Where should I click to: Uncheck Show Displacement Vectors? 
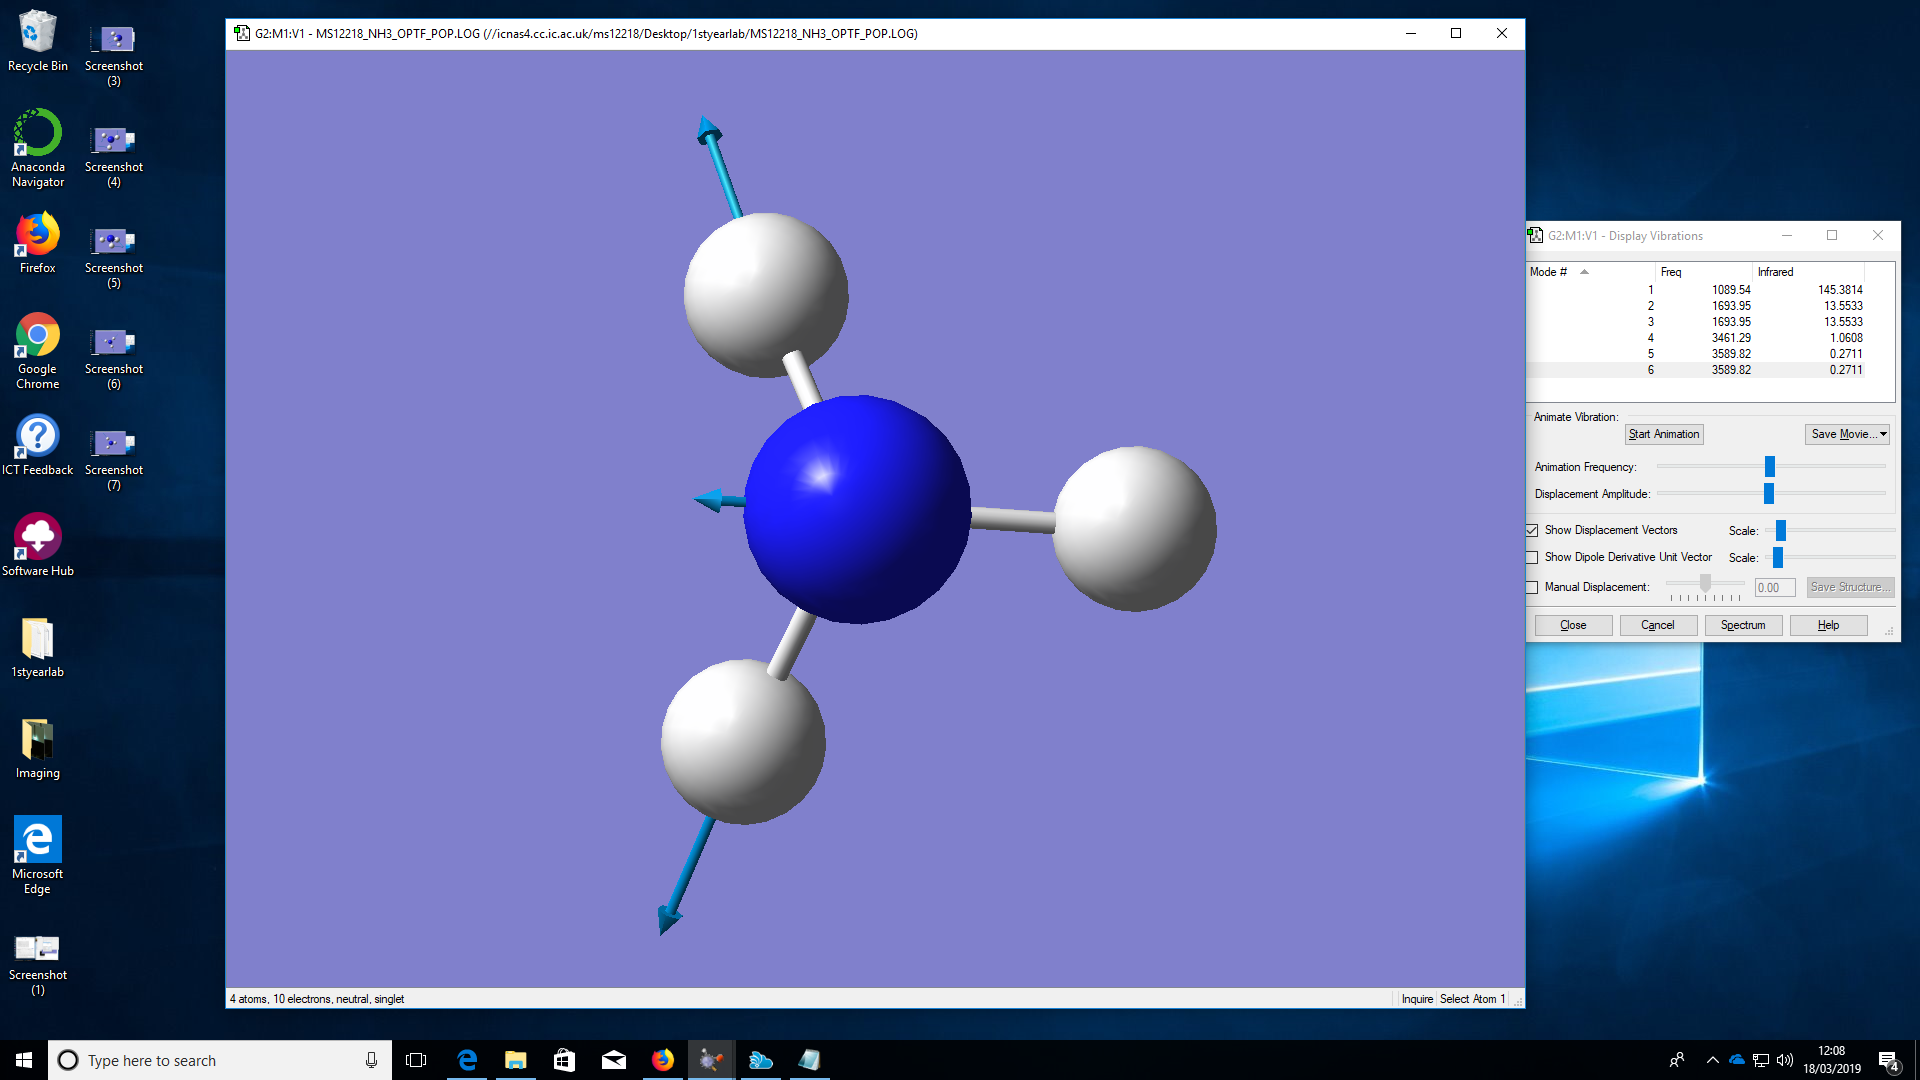(1532, 530)
